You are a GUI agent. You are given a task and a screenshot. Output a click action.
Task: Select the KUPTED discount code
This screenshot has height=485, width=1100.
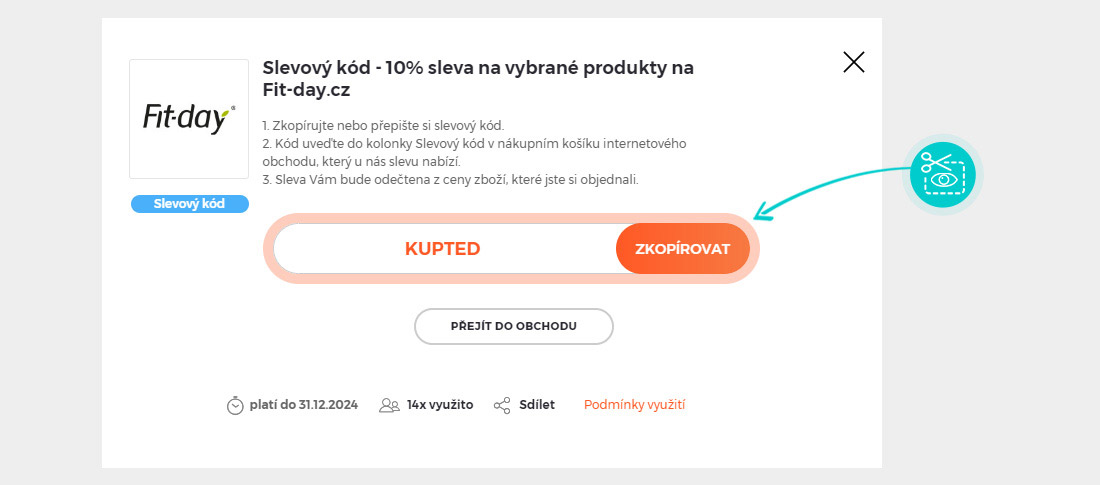442,249
